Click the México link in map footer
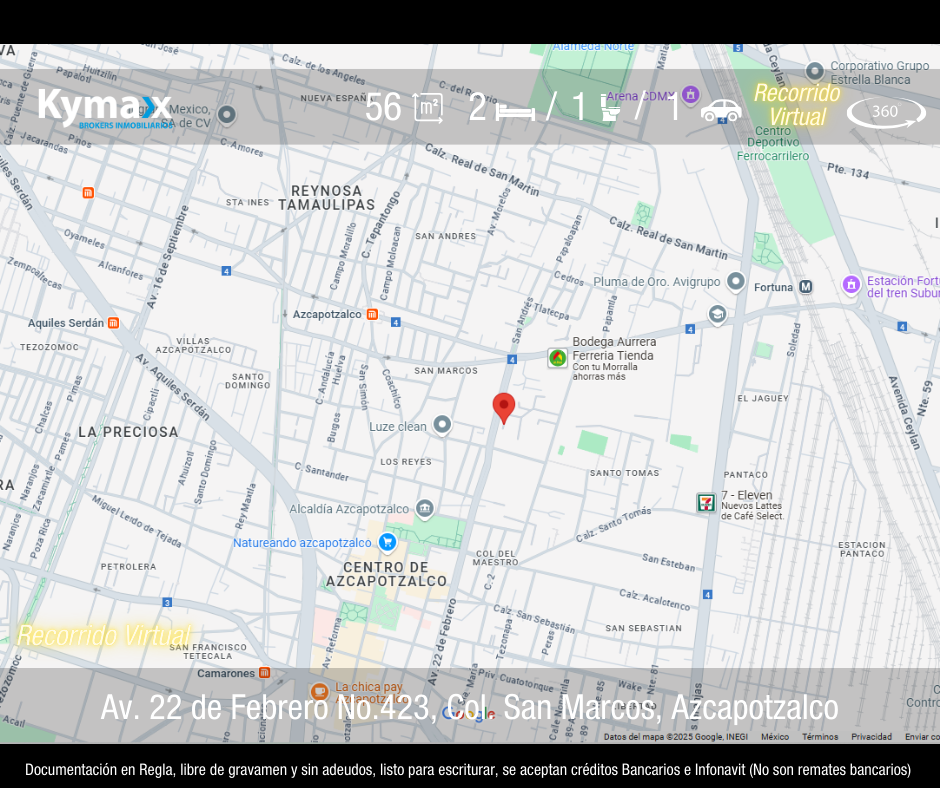The image size is (940, 788). pos(775,736)
